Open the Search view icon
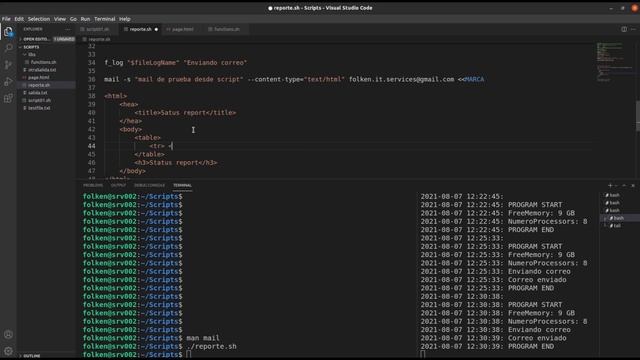 coord(8,48)
